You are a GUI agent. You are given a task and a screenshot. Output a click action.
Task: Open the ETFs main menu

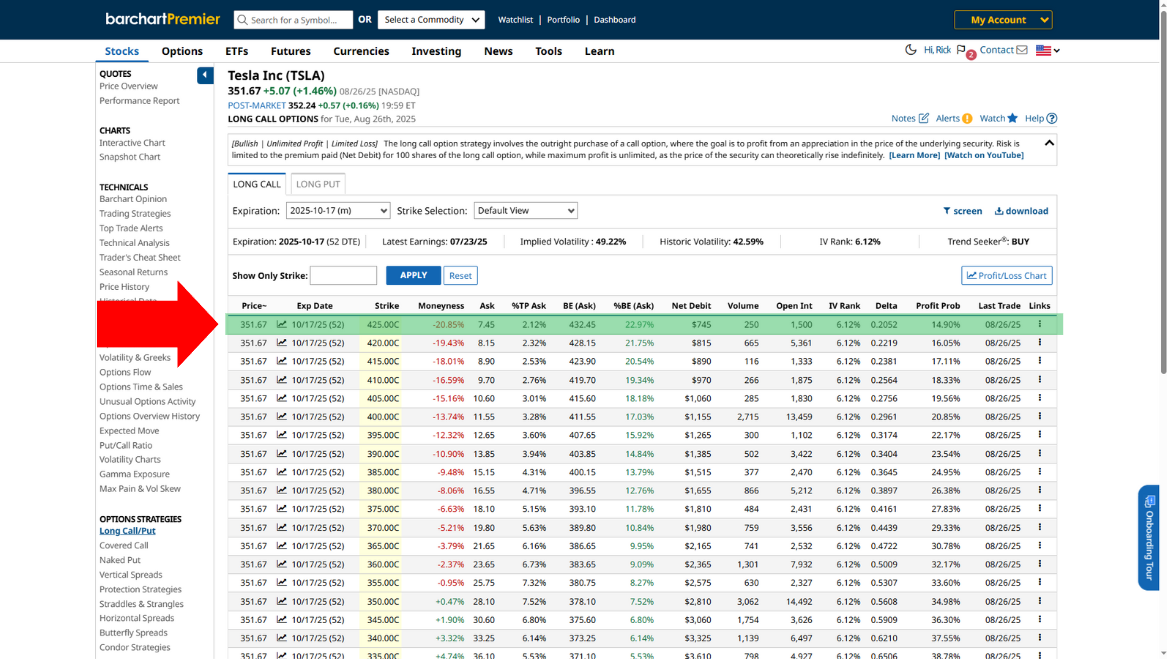pyautogui.click(x=237, y=51)
